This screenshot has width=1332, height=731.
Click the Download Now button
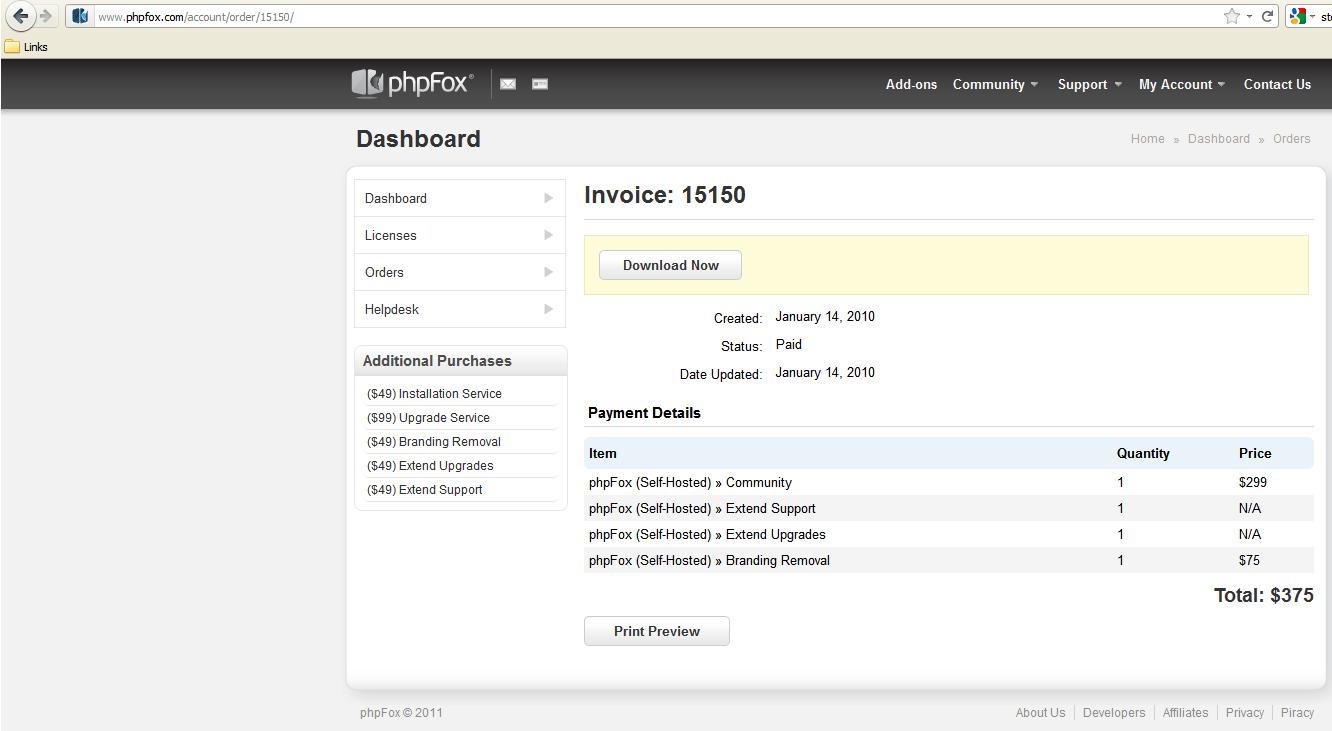tap(670, 265)
